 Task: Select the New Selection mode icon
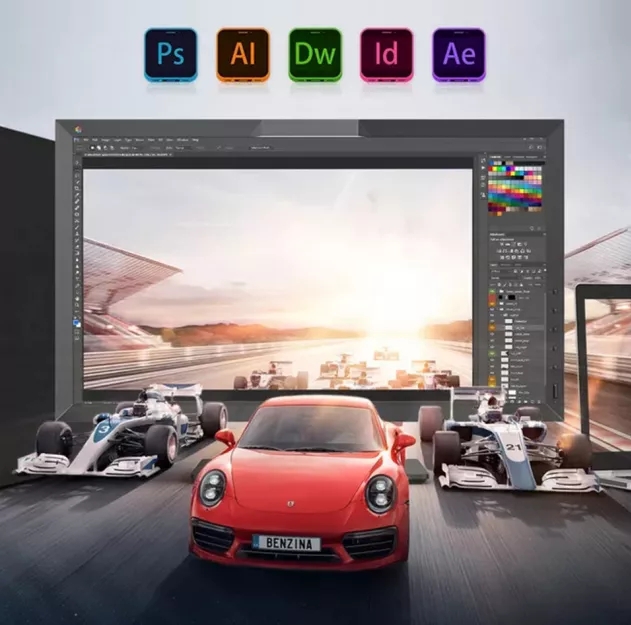click(x=93, y=148)
